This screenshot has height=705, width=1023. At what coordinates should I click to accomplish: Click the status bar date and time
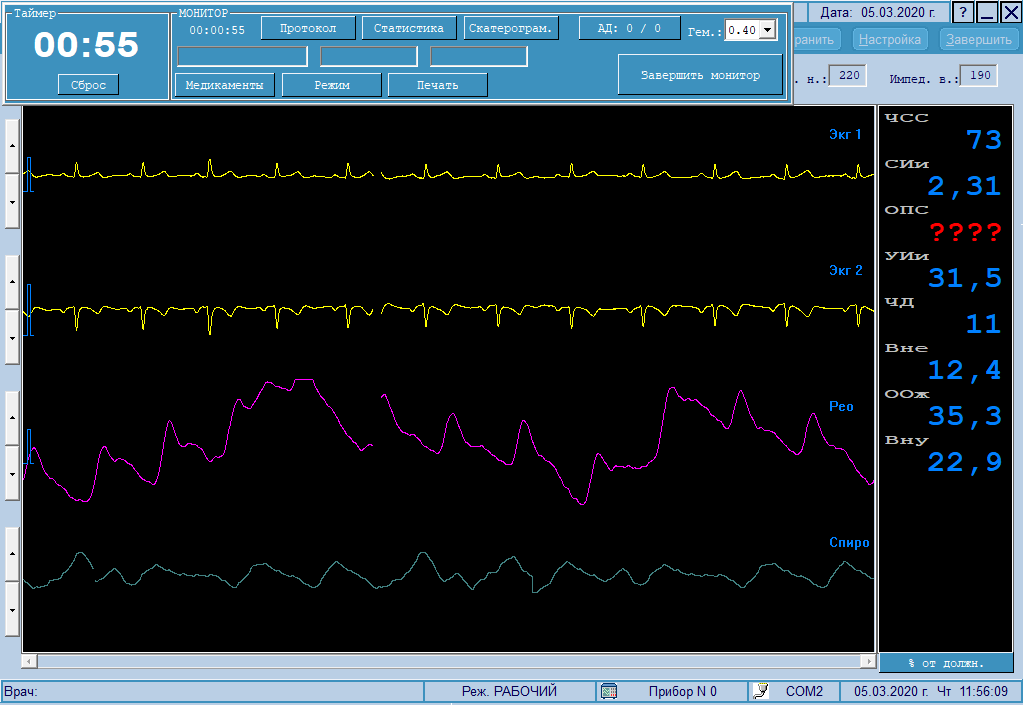[931, 691]
